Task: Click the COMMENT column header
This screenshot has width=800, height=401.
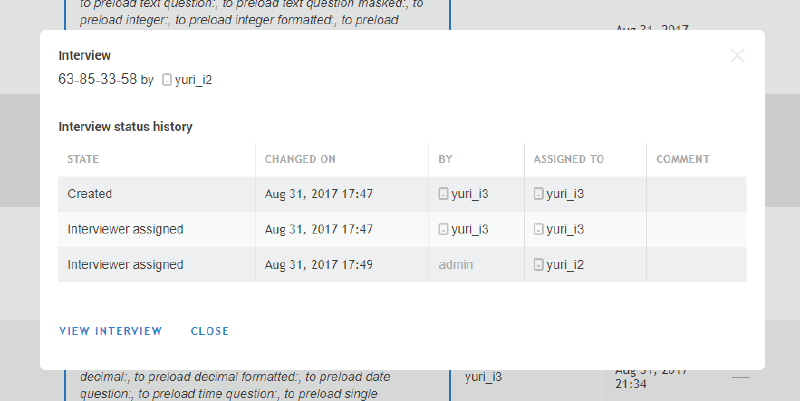Action: pos(683,159)
